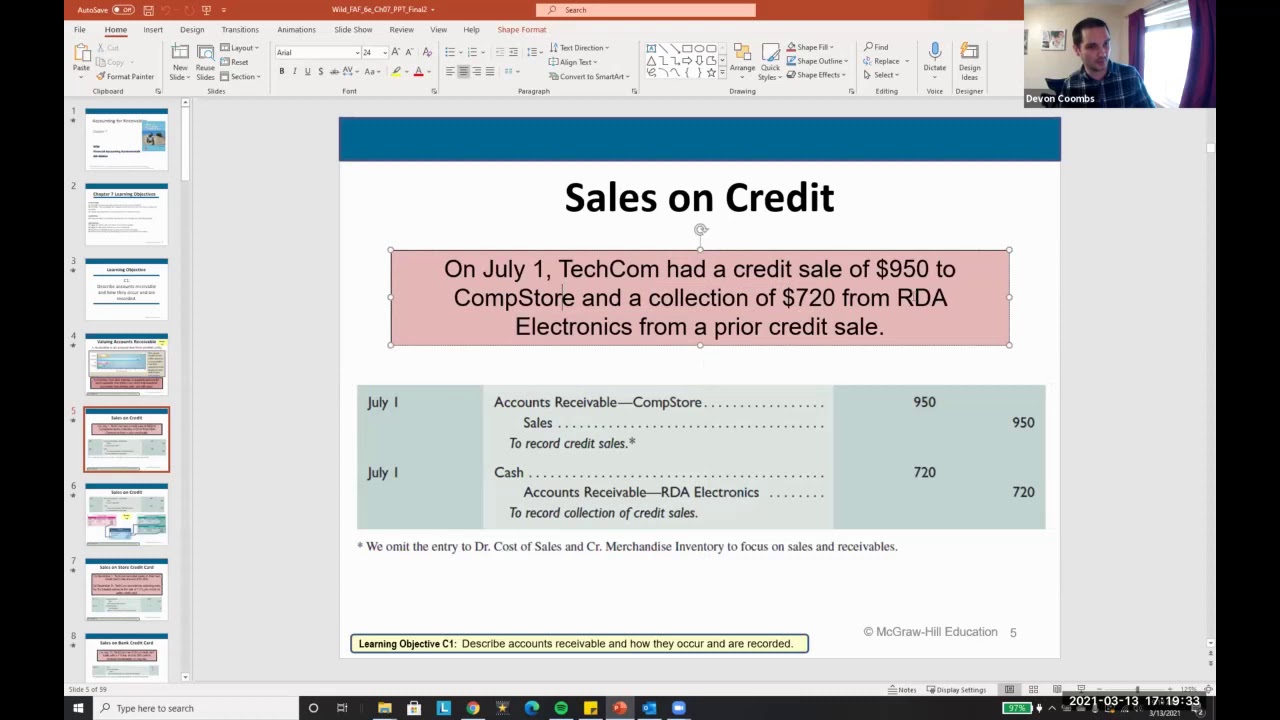Viewport: 1280px width, 720px height.
Task: Open the font name combo box
Action: tap(316, 52)
